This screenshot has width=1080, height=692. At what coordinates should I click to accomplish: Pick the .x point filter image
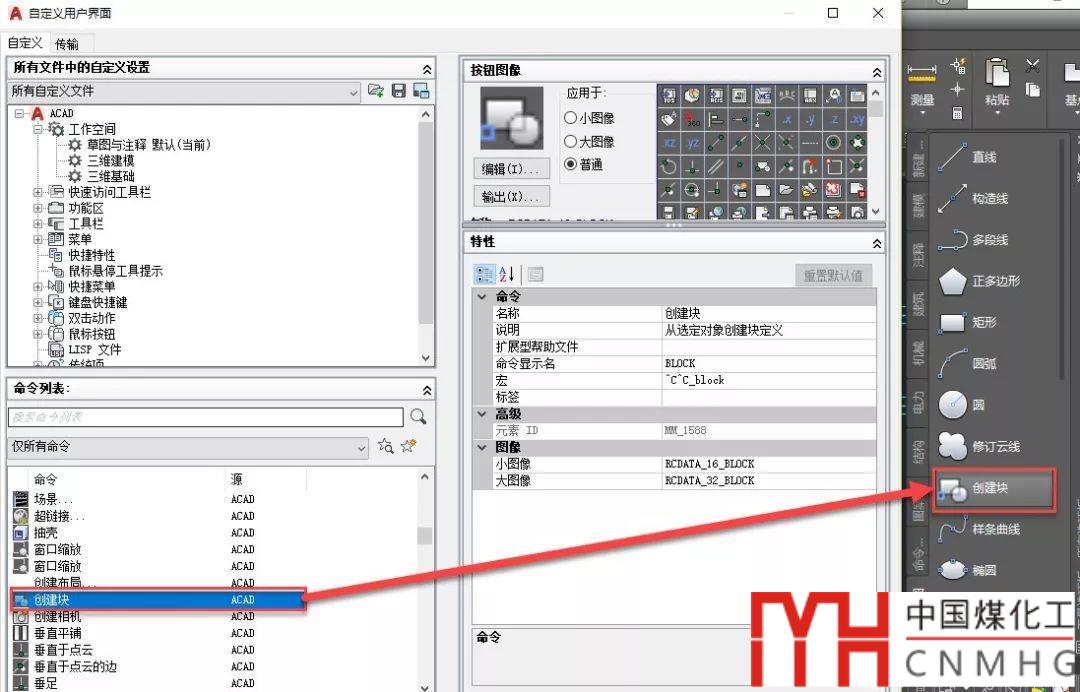pyautogui.click(x=787, y=119)
